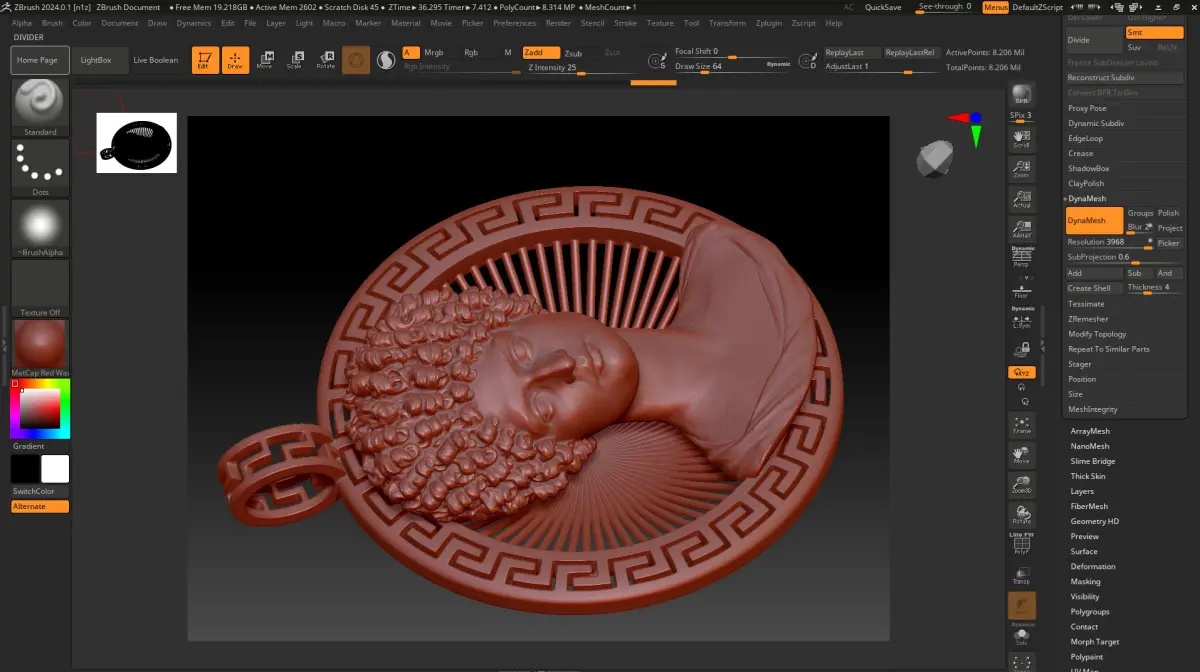The height and width of the screenshot is (672, 1200).
Task: Click the sculptris pro S-circle icon
Action: [x=385, y=61]
